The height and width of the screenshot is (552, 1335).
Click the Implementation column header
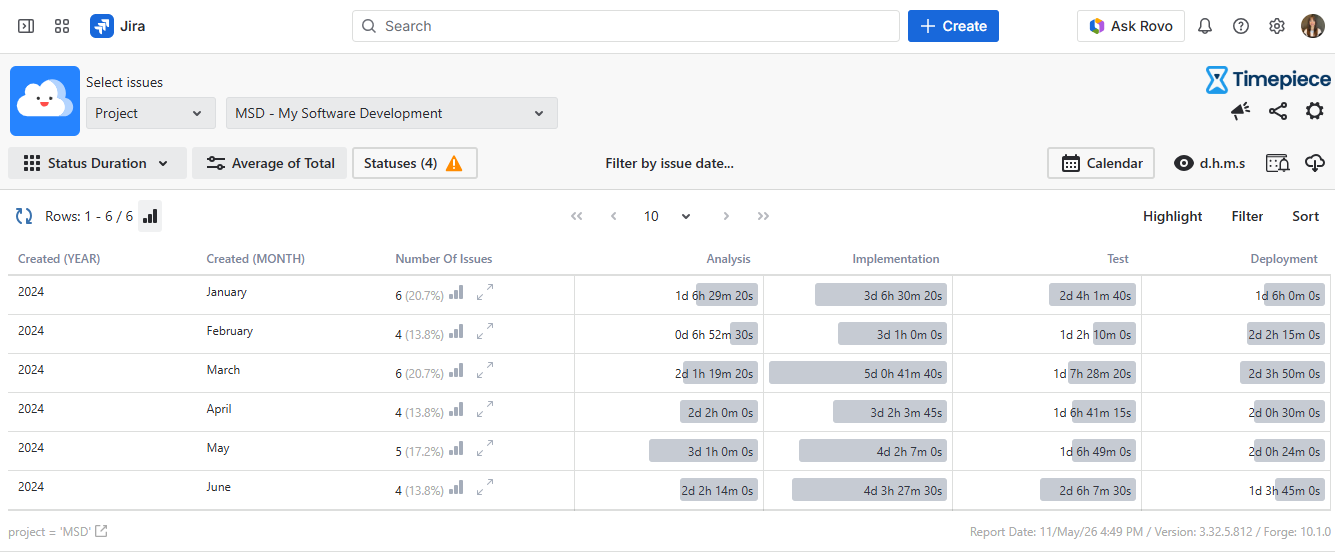(896, 259)
